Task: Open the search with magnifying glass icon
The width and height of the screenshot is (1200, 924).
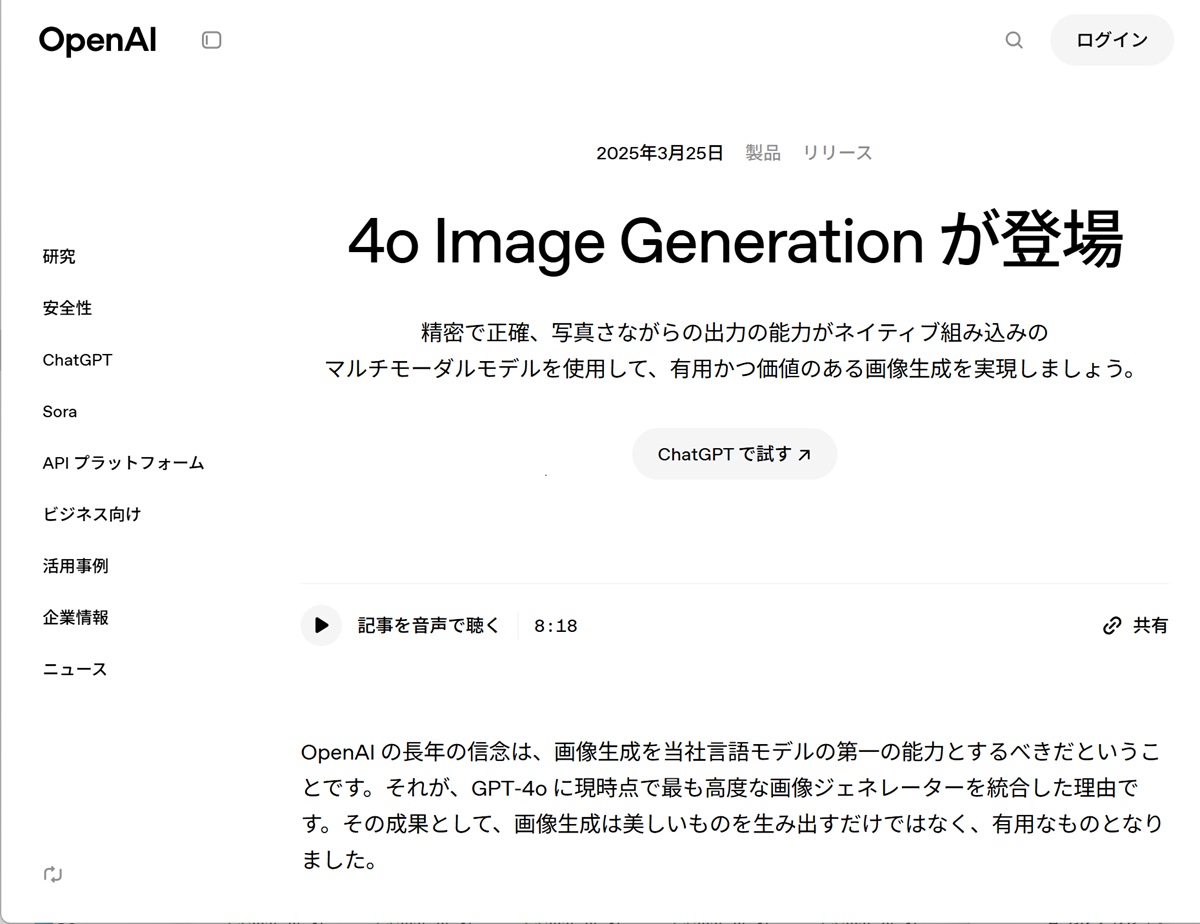Action: (x=1013, y=41)
